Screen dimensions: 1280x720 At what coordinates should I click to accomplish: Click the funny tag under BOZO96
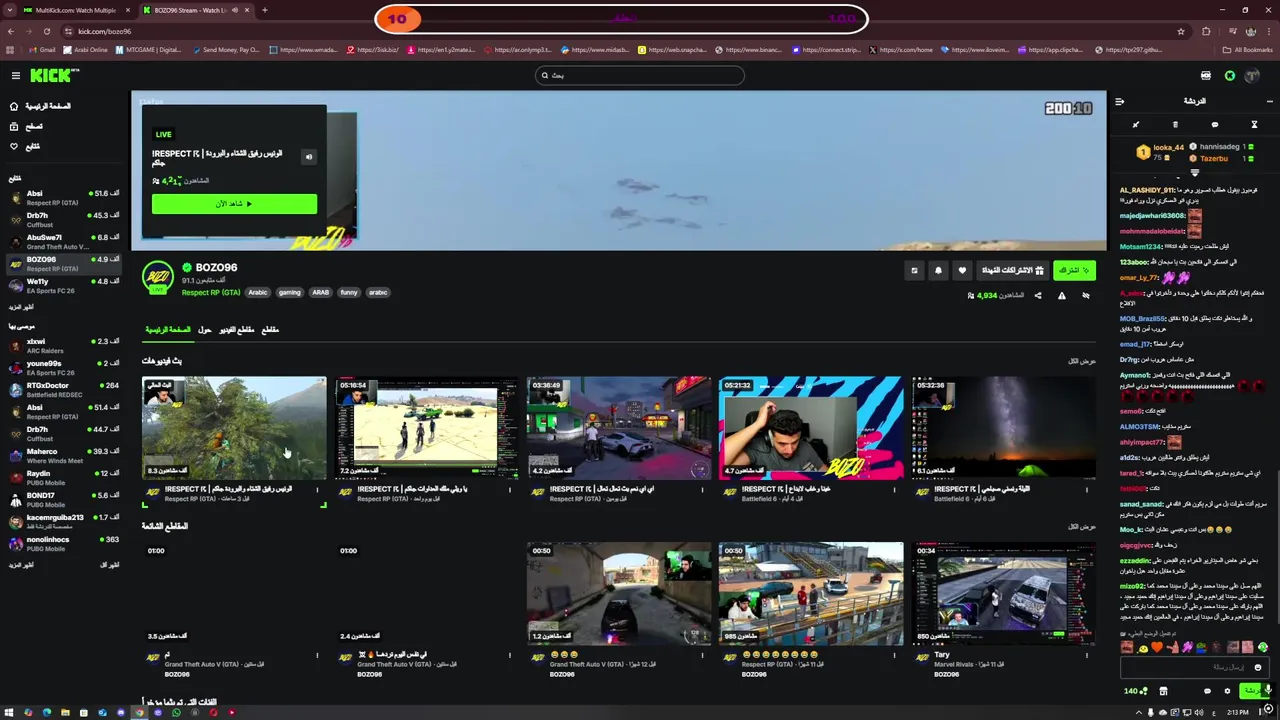coord(349,293)
